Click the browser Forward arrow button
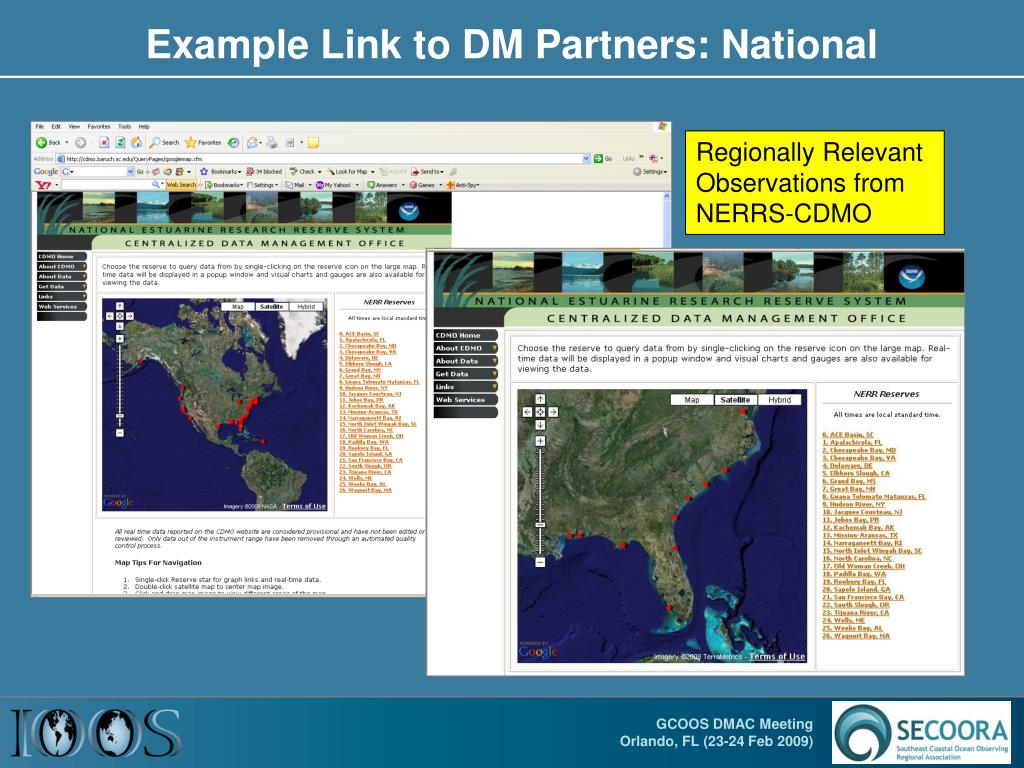Image resolution: width=1024 pixels, height=768 pixels. click(x=80, y=142)
